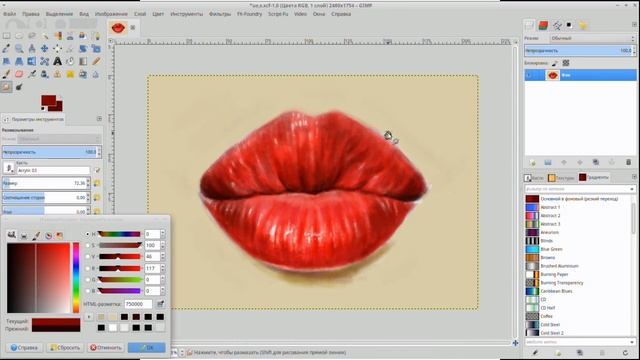
Task: Toggle lock pixels brush icon in Layers
Action: point(555,63)
